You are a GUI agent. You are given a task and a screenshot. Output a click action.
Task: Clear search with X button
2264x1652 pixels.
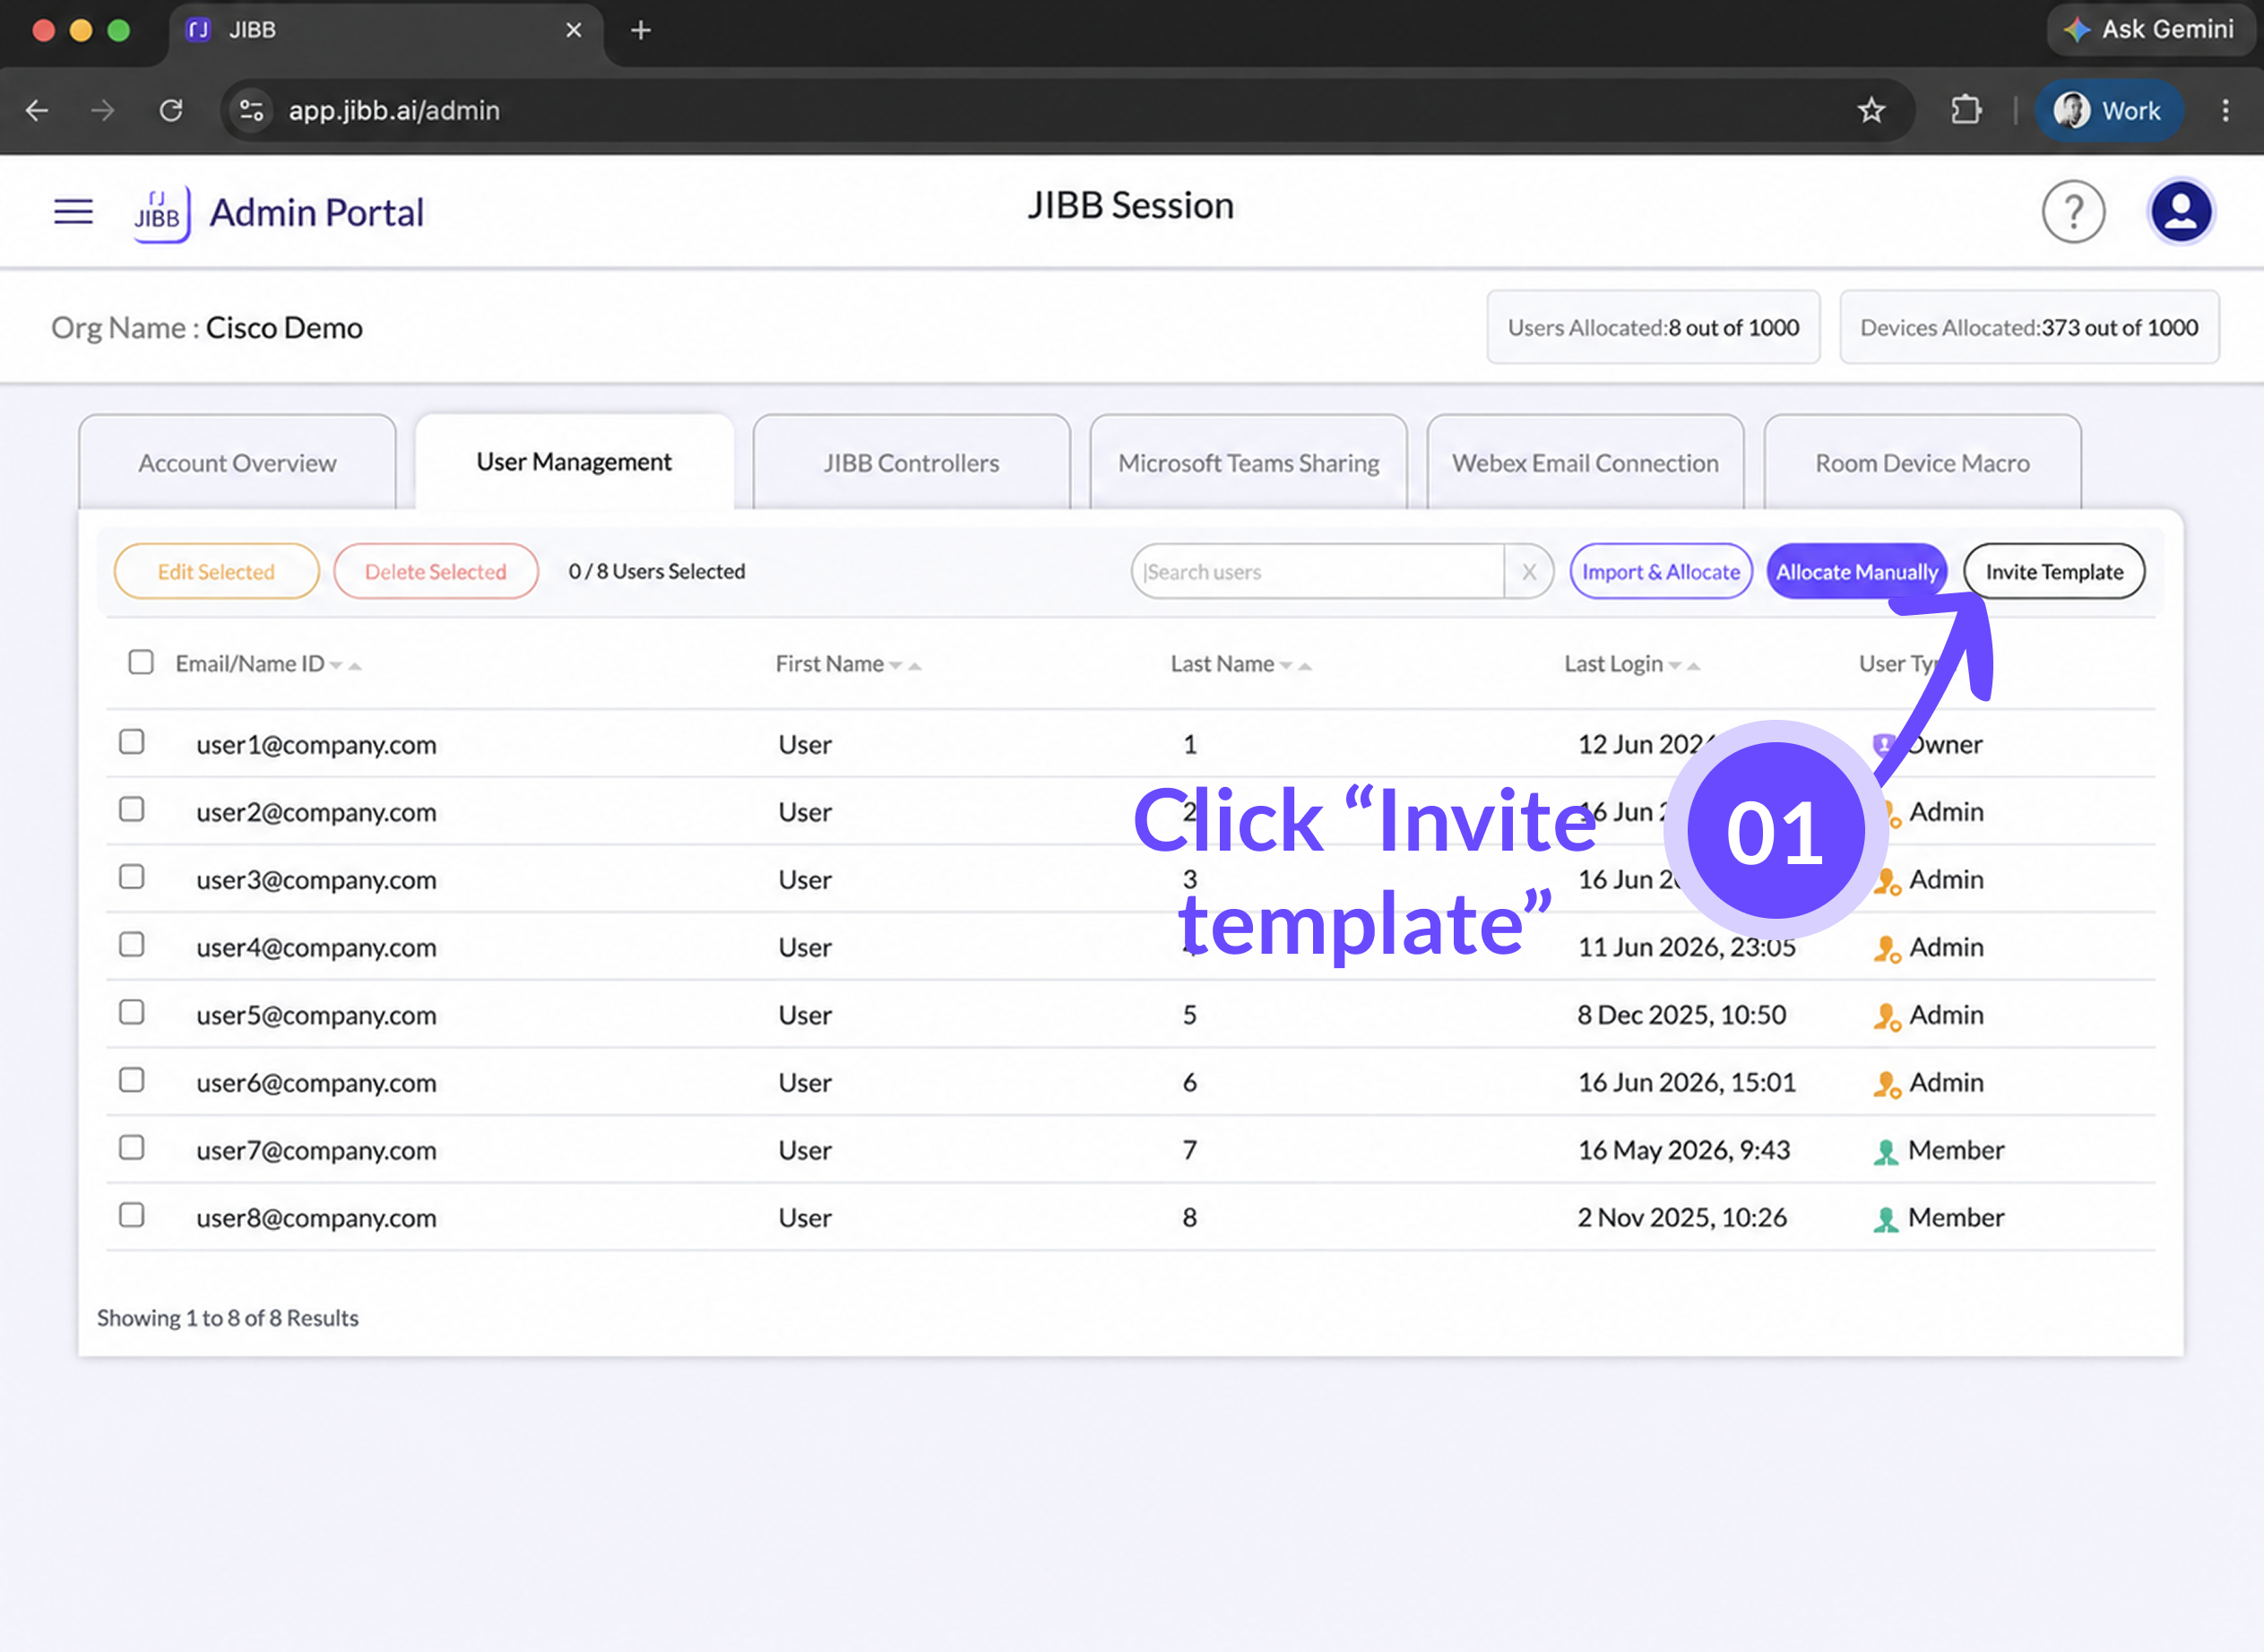(x=1529, y=572)
